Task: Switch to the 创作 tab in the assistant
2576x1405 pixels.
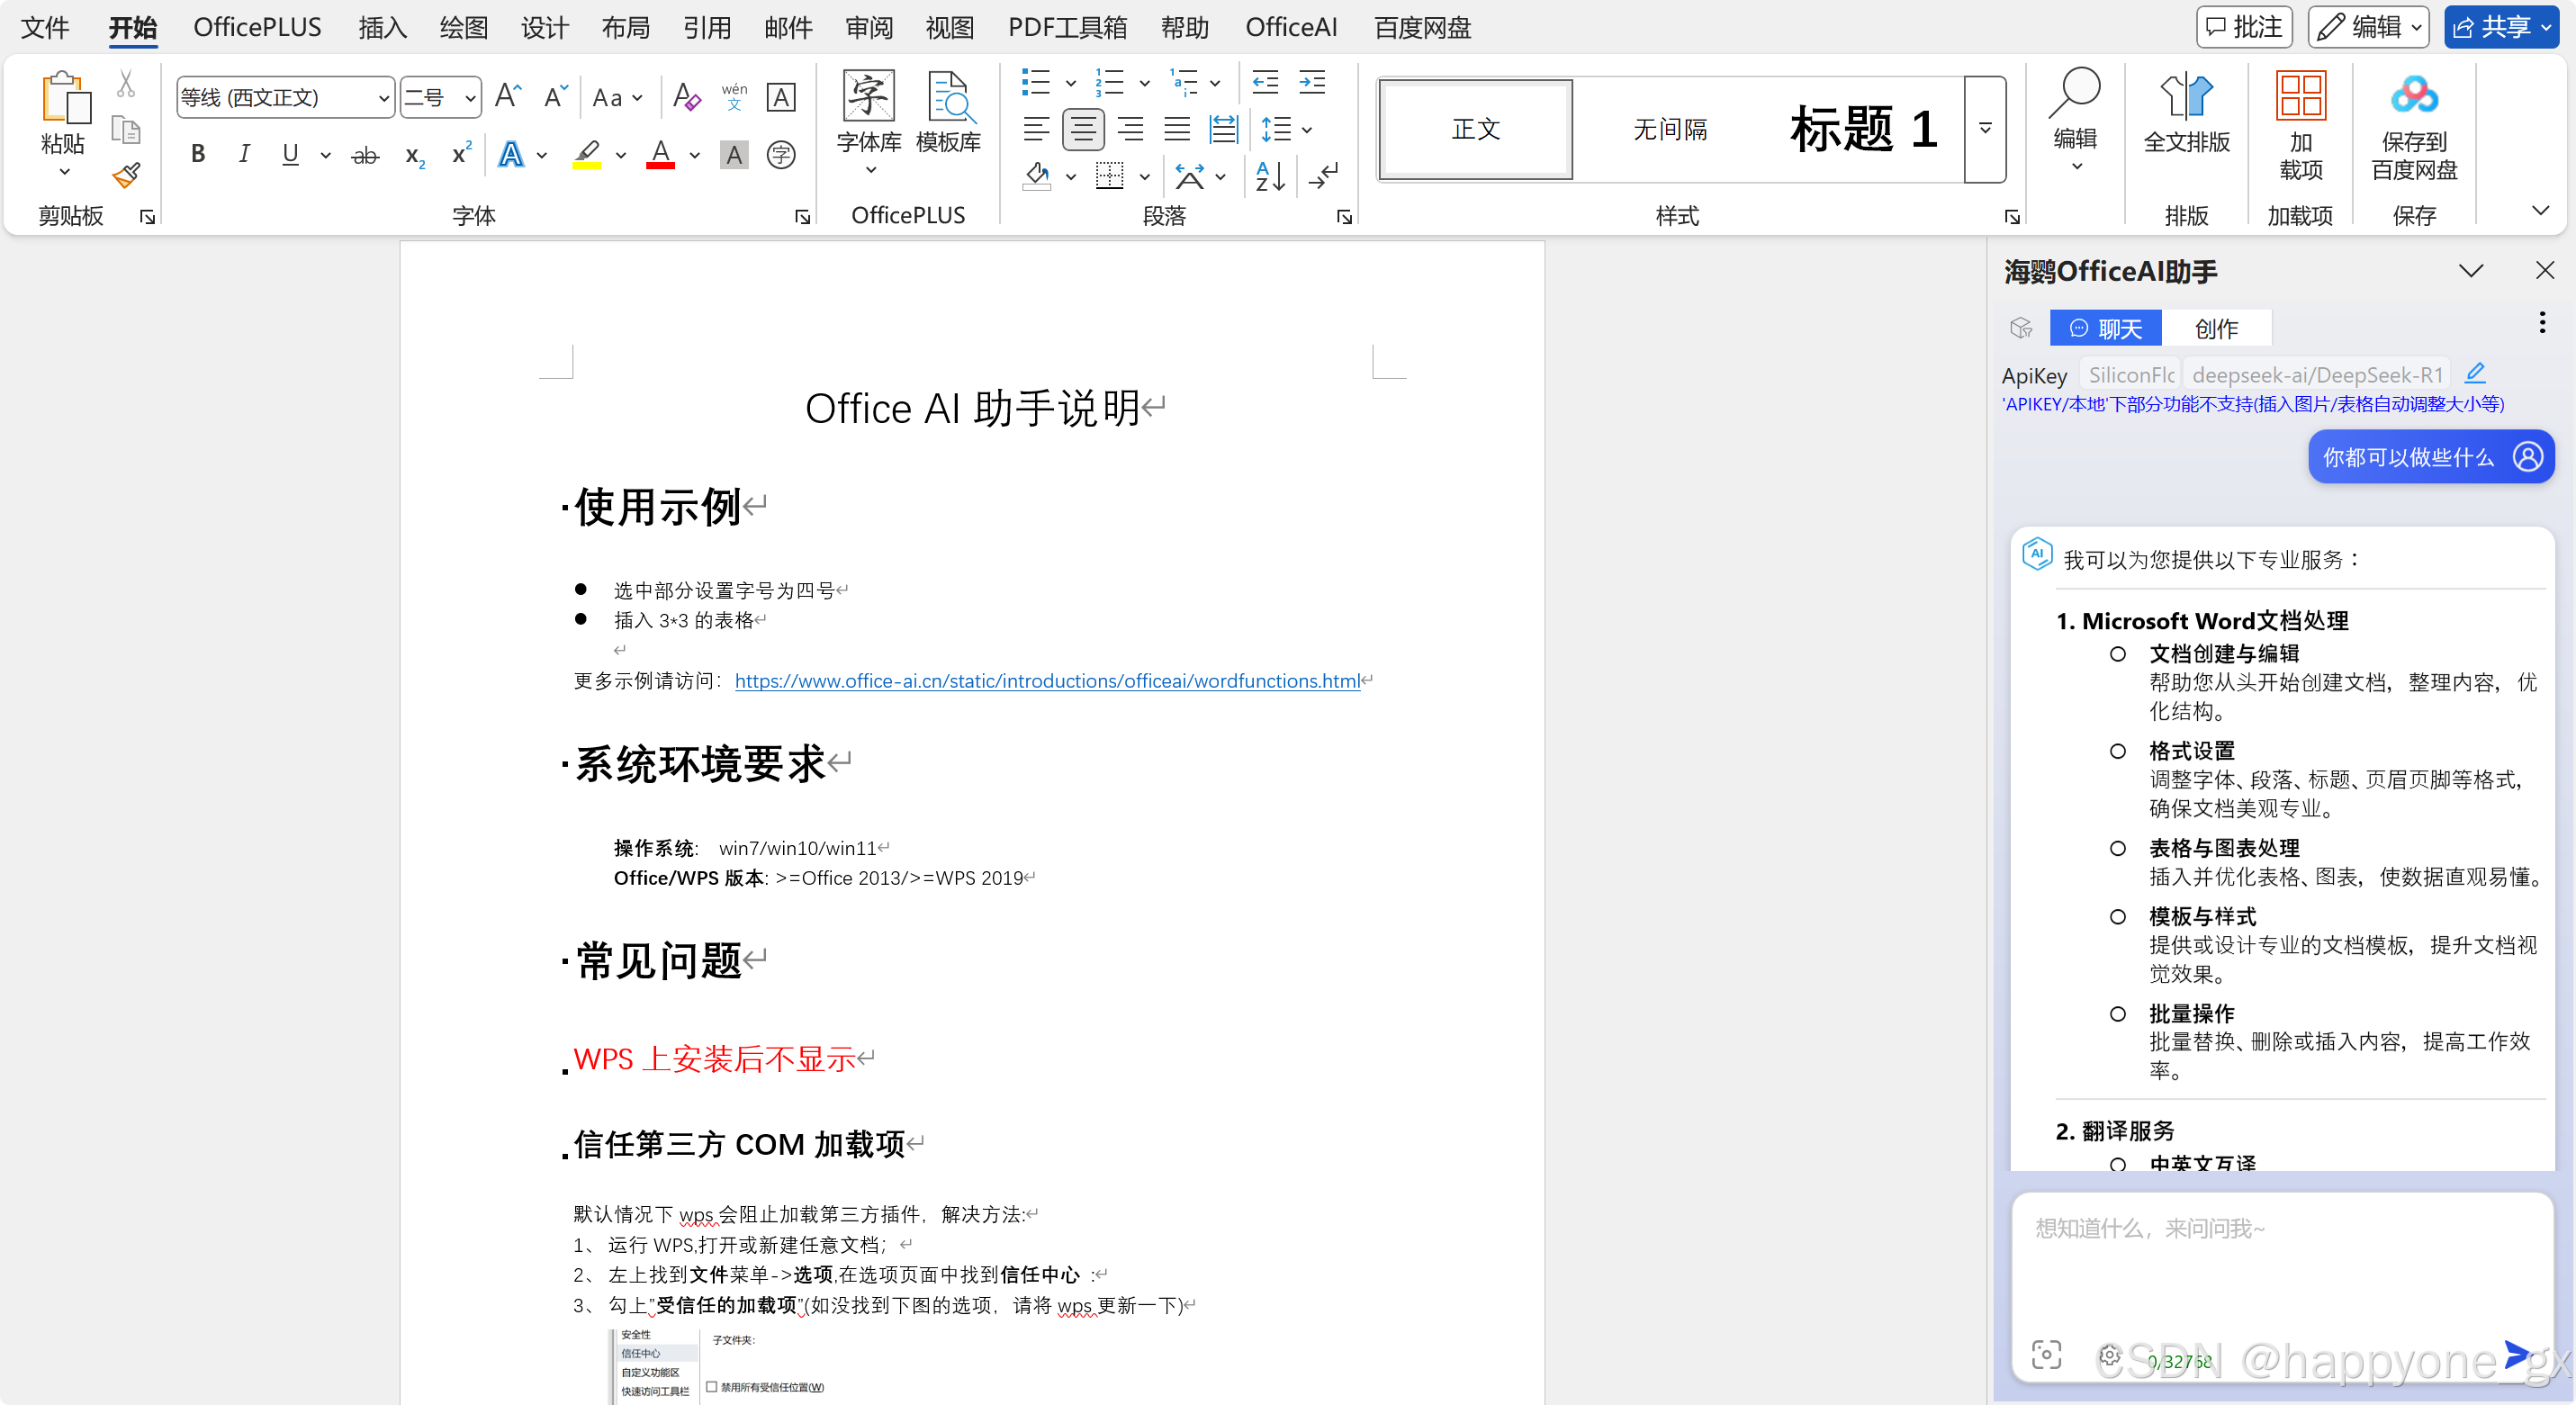Action: click(x=2216, y=328)
